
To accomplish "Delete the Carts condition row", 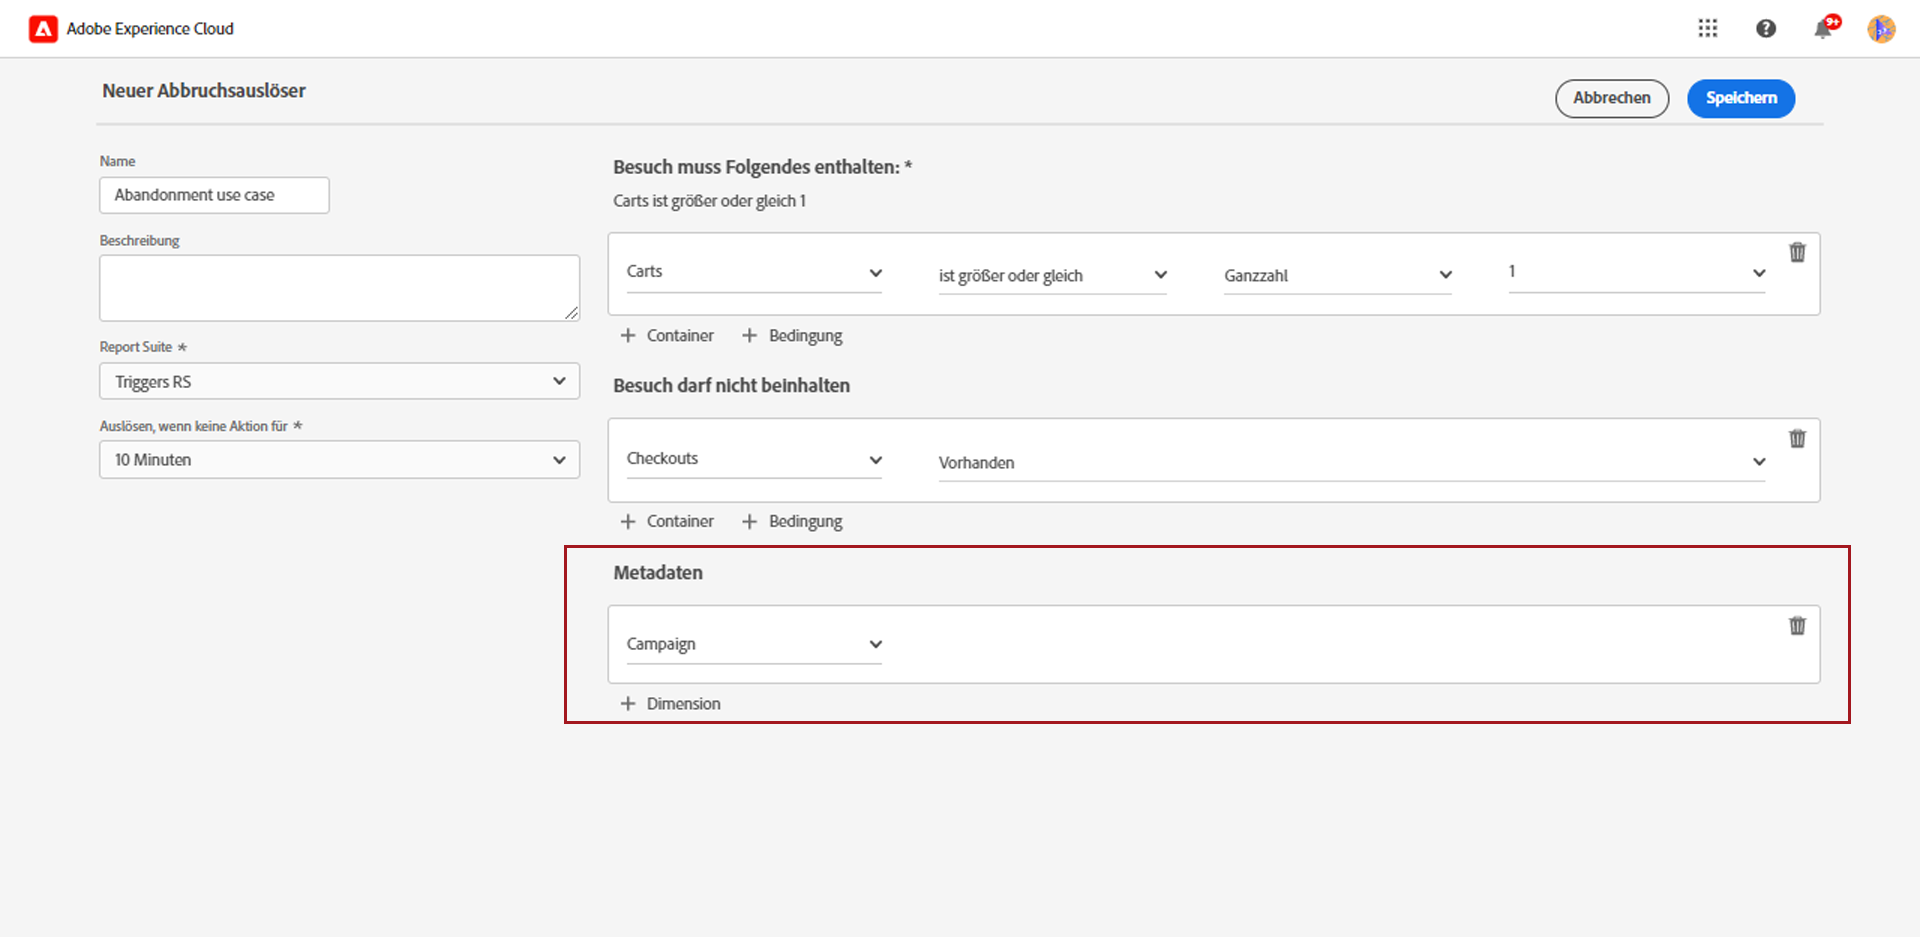I will [1797, 252].
